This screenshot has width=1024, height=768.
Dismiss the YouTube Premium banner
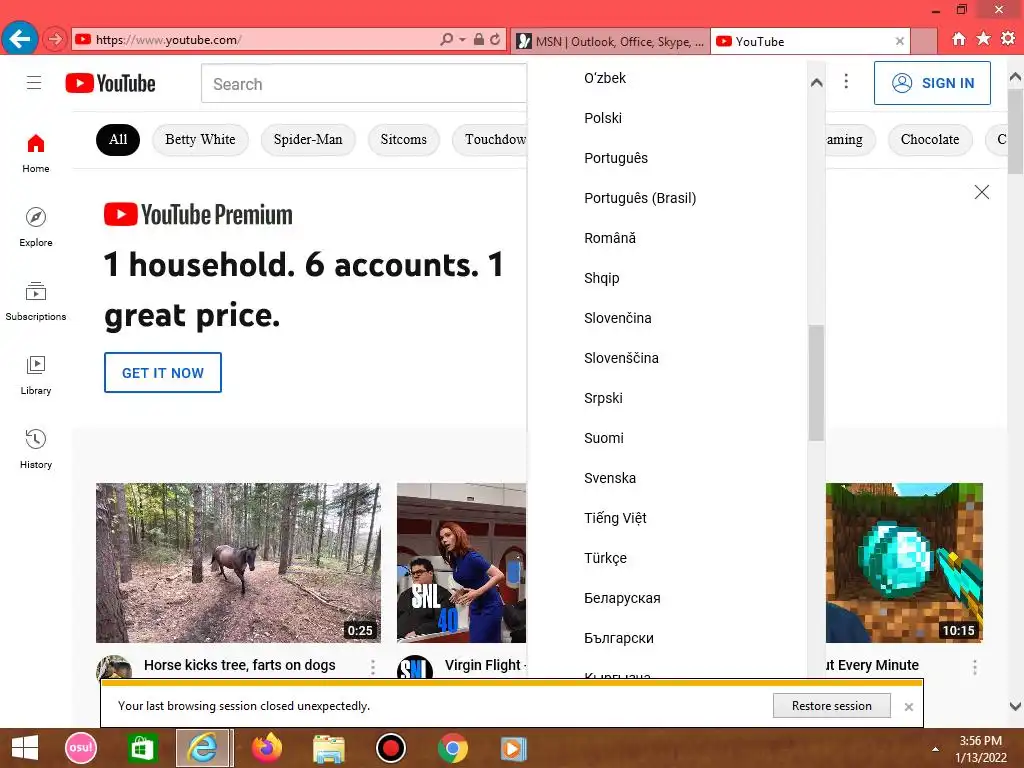click(x=982, y=192)
